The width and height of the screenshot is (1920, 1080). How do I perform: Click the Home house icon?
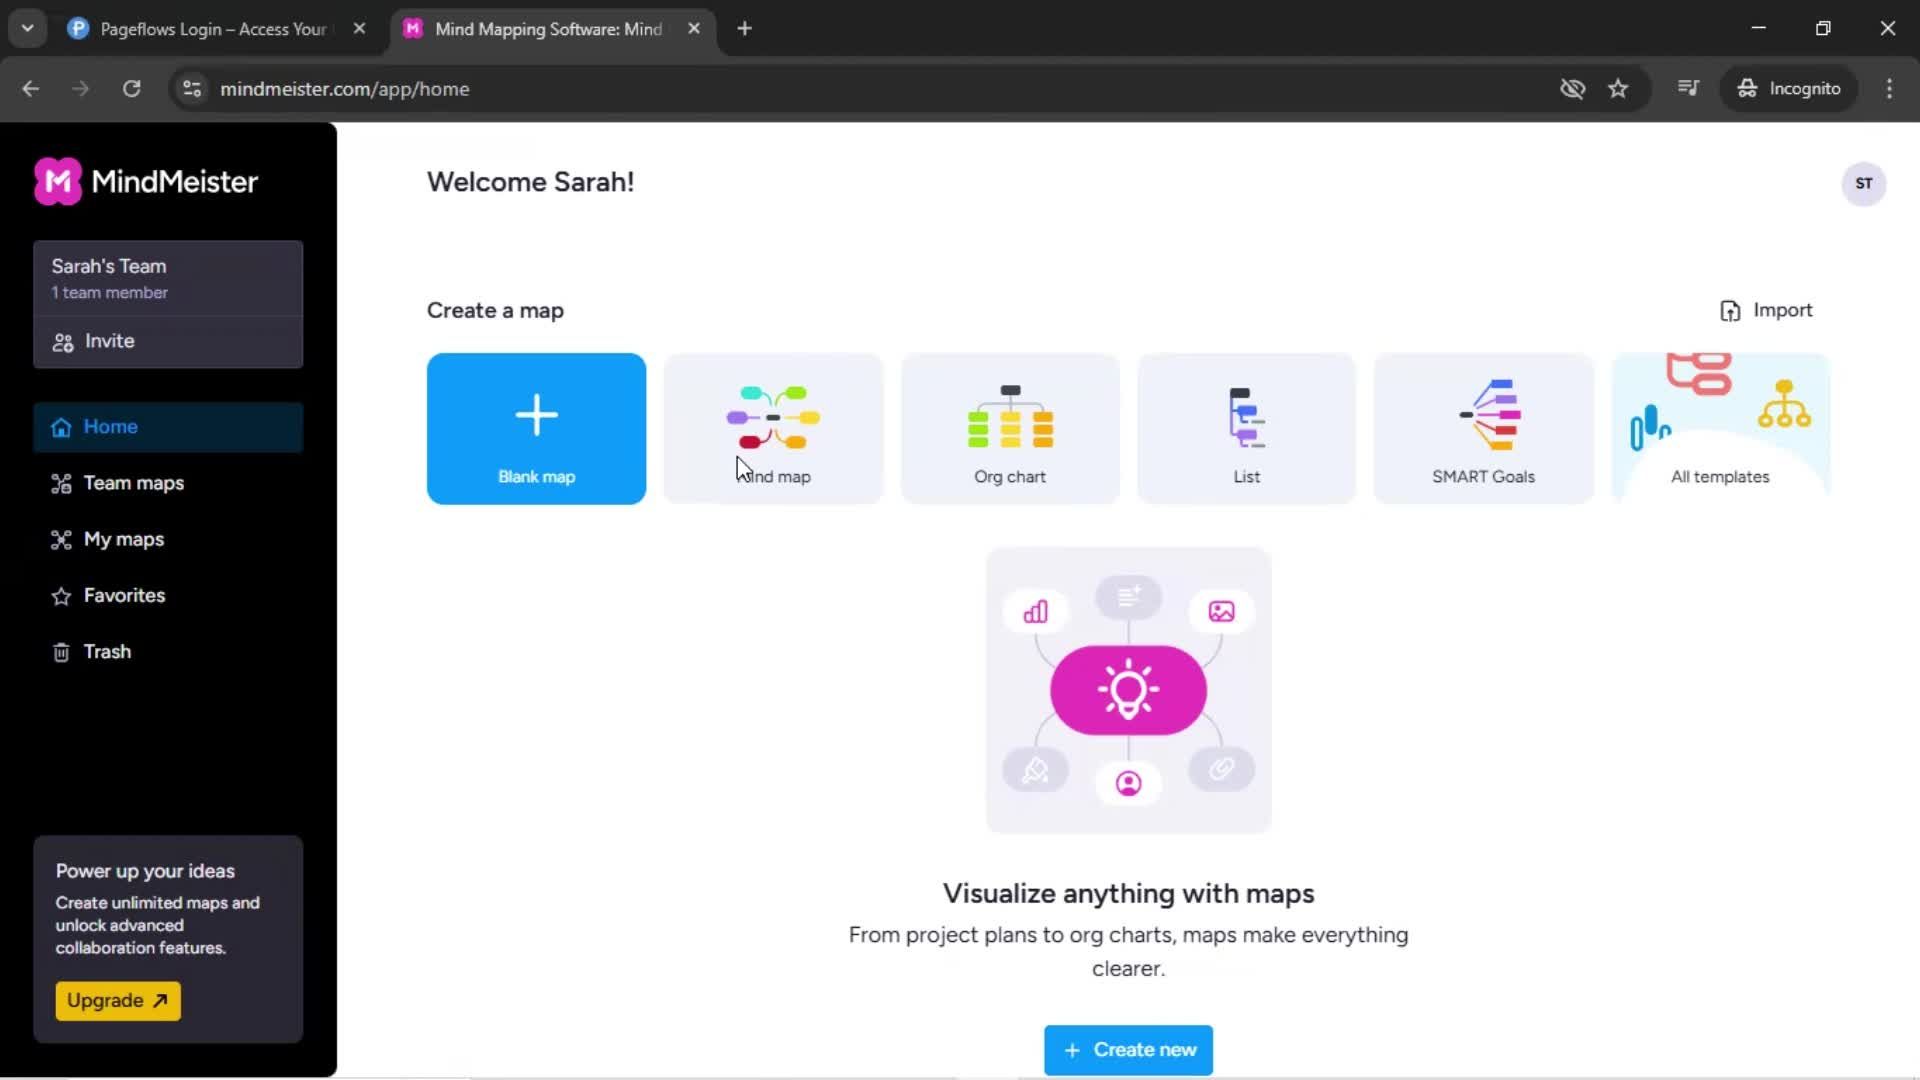tap(61, 428)
